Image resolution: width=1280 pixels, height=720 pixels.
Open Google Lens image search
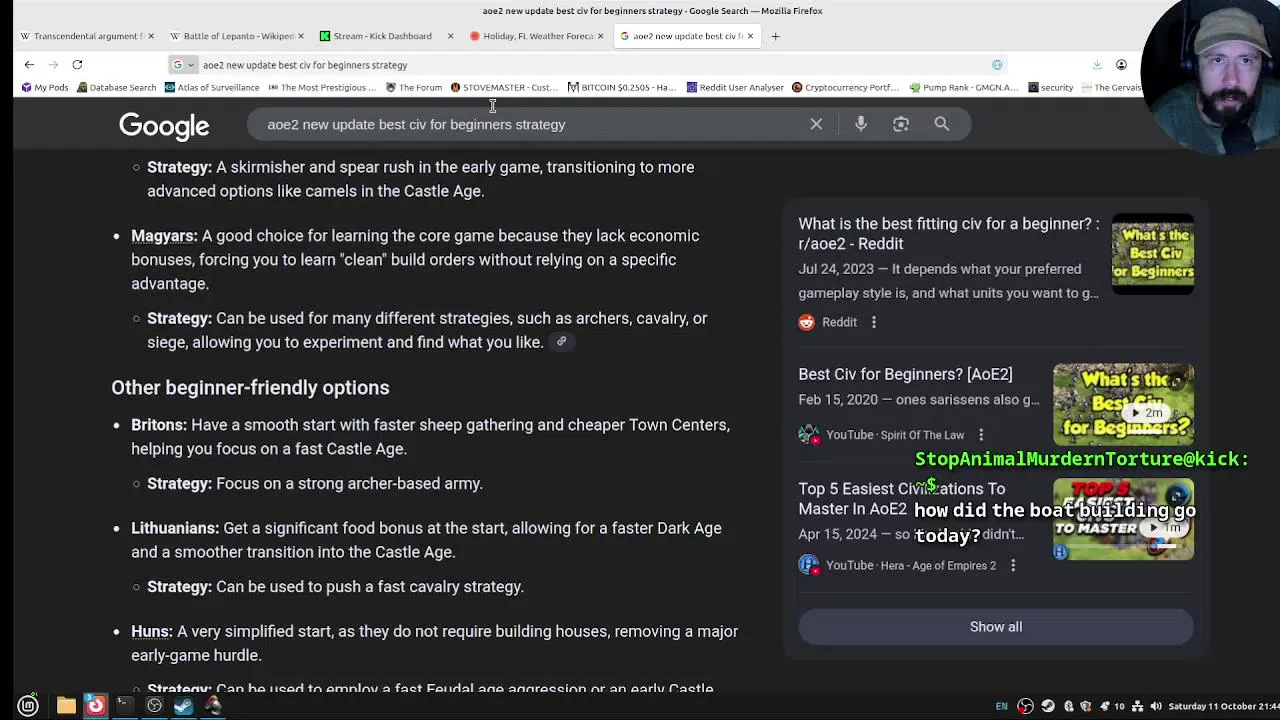coord(901,124)
